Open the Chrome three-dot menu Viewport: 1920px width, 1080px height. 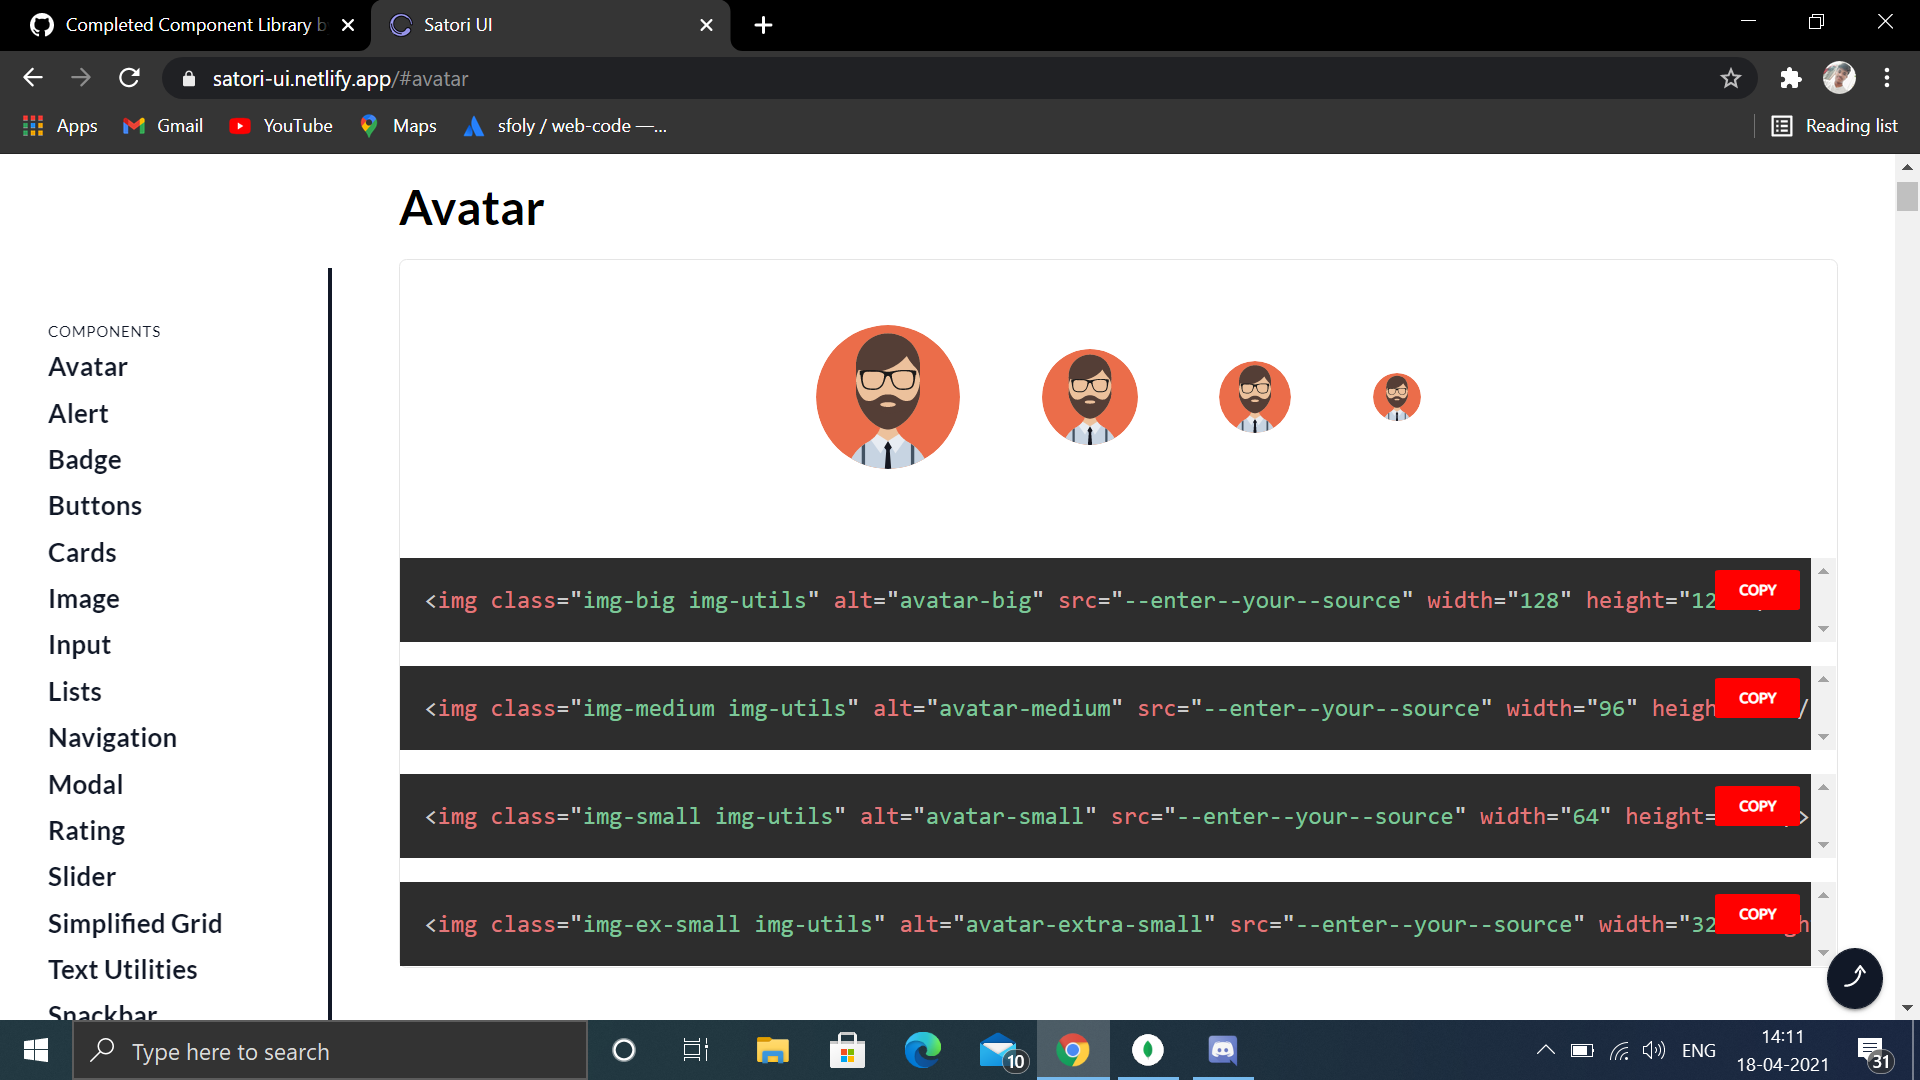pyautogui.click(x=1886, y=78)
